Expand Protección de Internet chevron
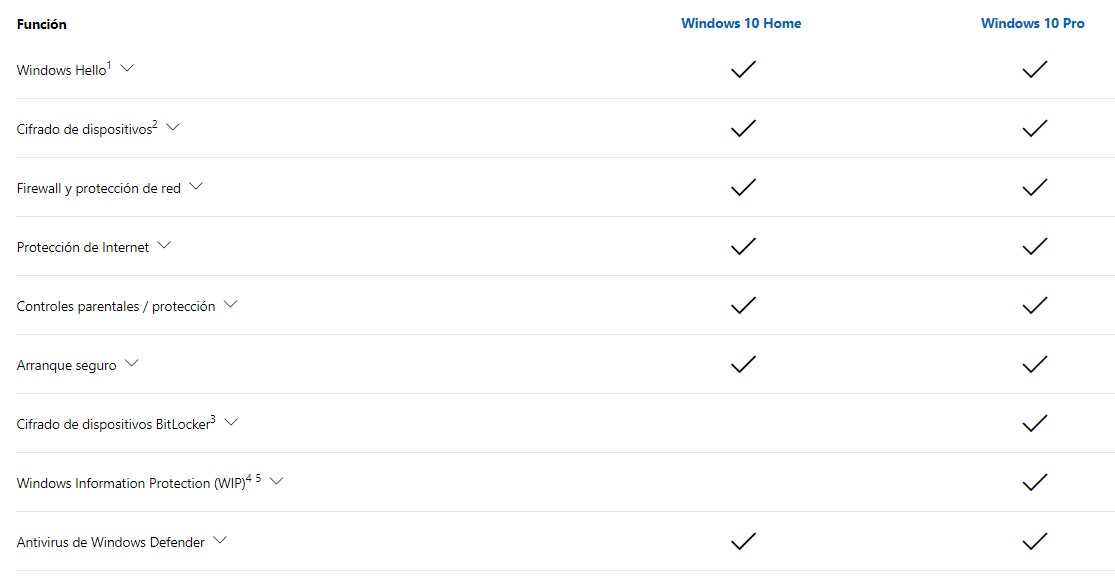Viewport: 1115px width, 584px height. 164,246
